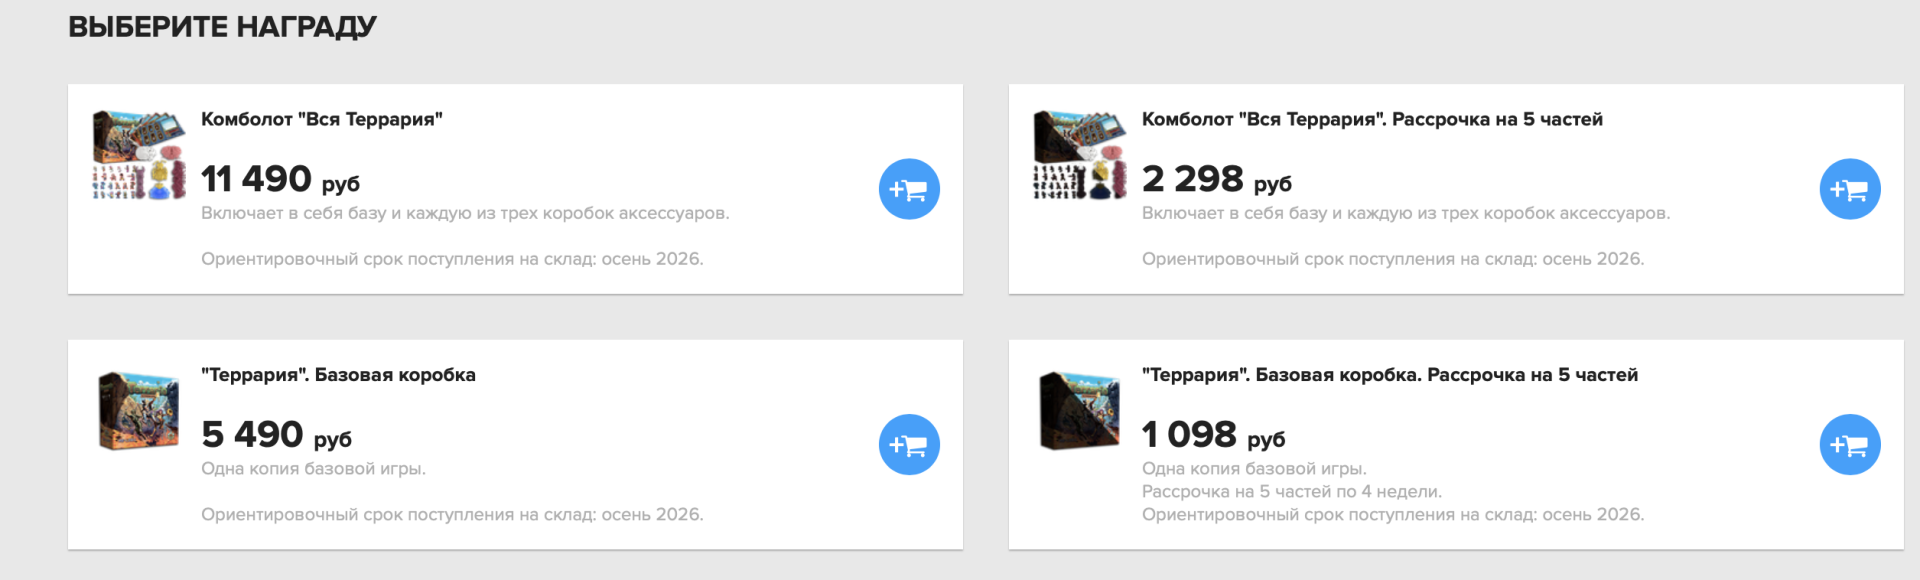
Task: Add 2 298 руб installment комболот to cart
Action: pos(1850,189)
